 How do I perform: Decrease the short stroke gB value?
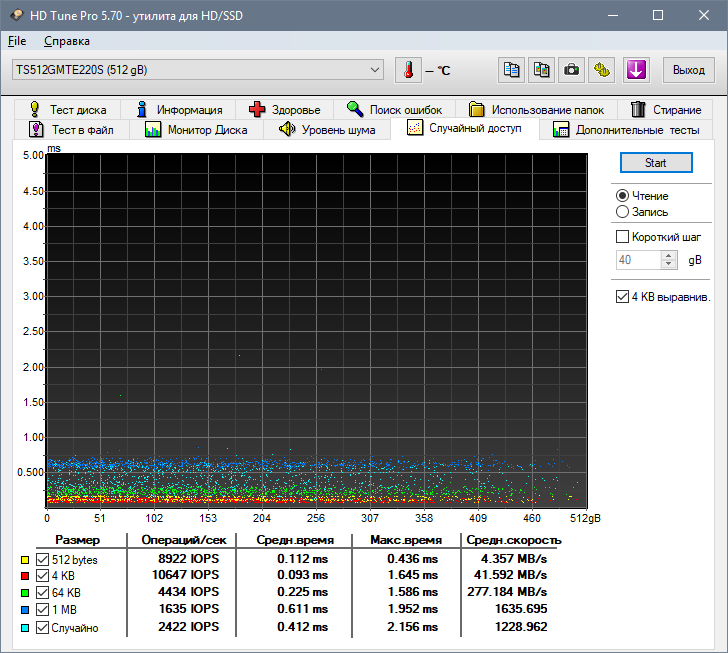[668, 264]
